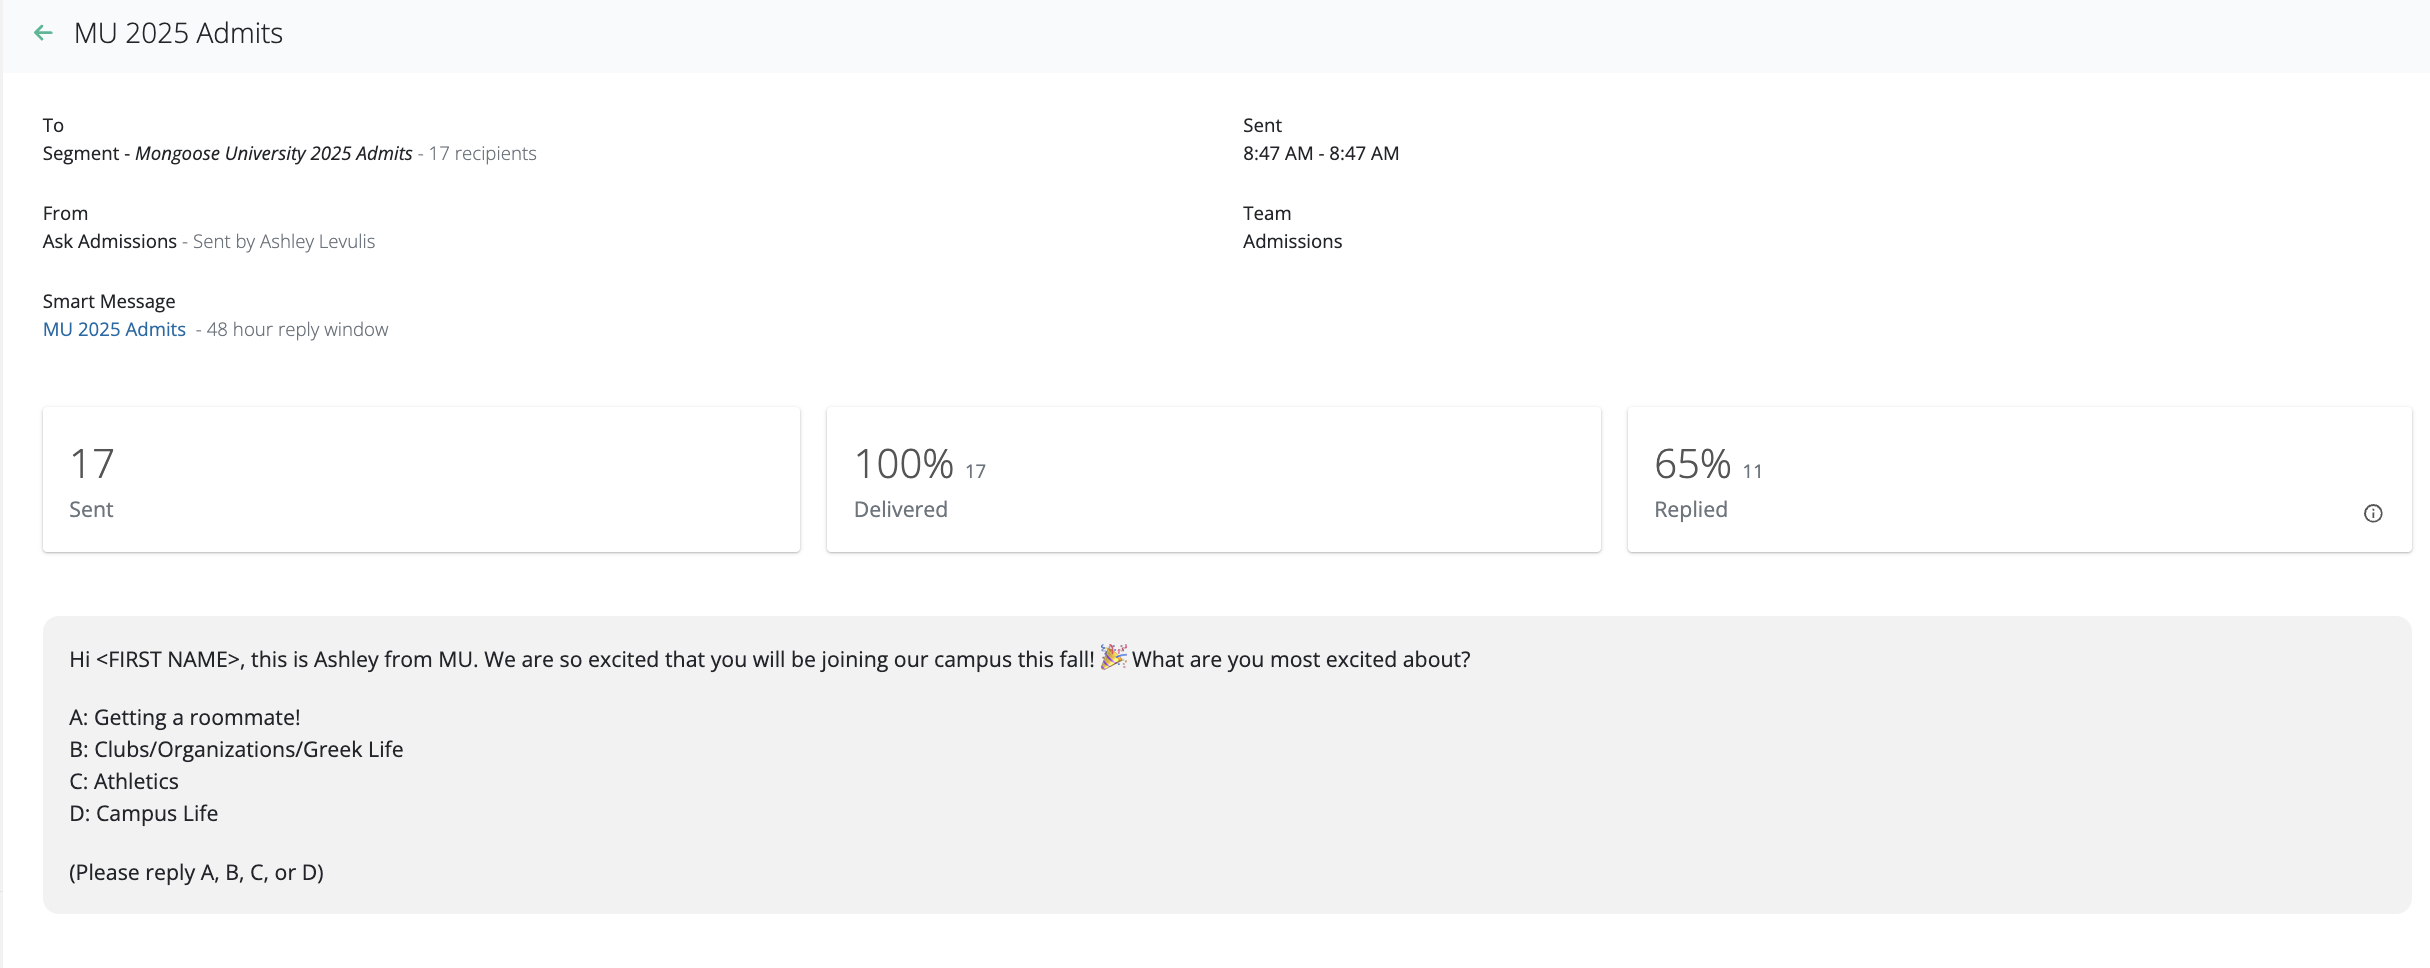Click the MU 2025 Admits page title
Viewport: 2430px width, 968px height.
coord(178,33)
